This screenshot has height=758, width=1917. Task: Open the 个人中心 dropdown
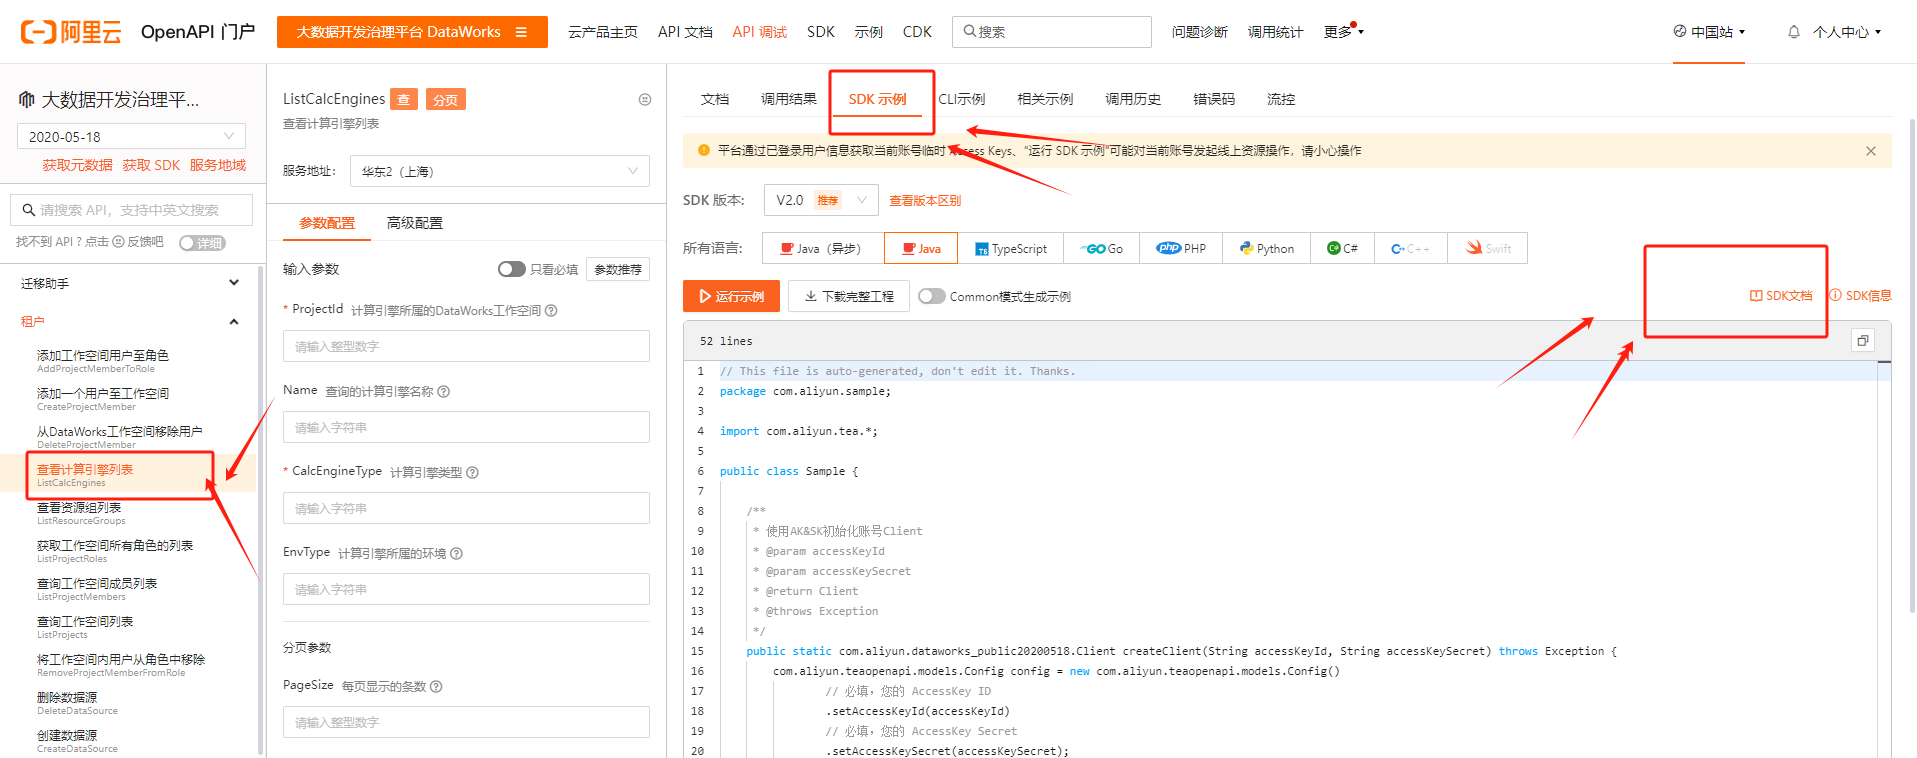pyautogui.click(x=1848, y=32)
